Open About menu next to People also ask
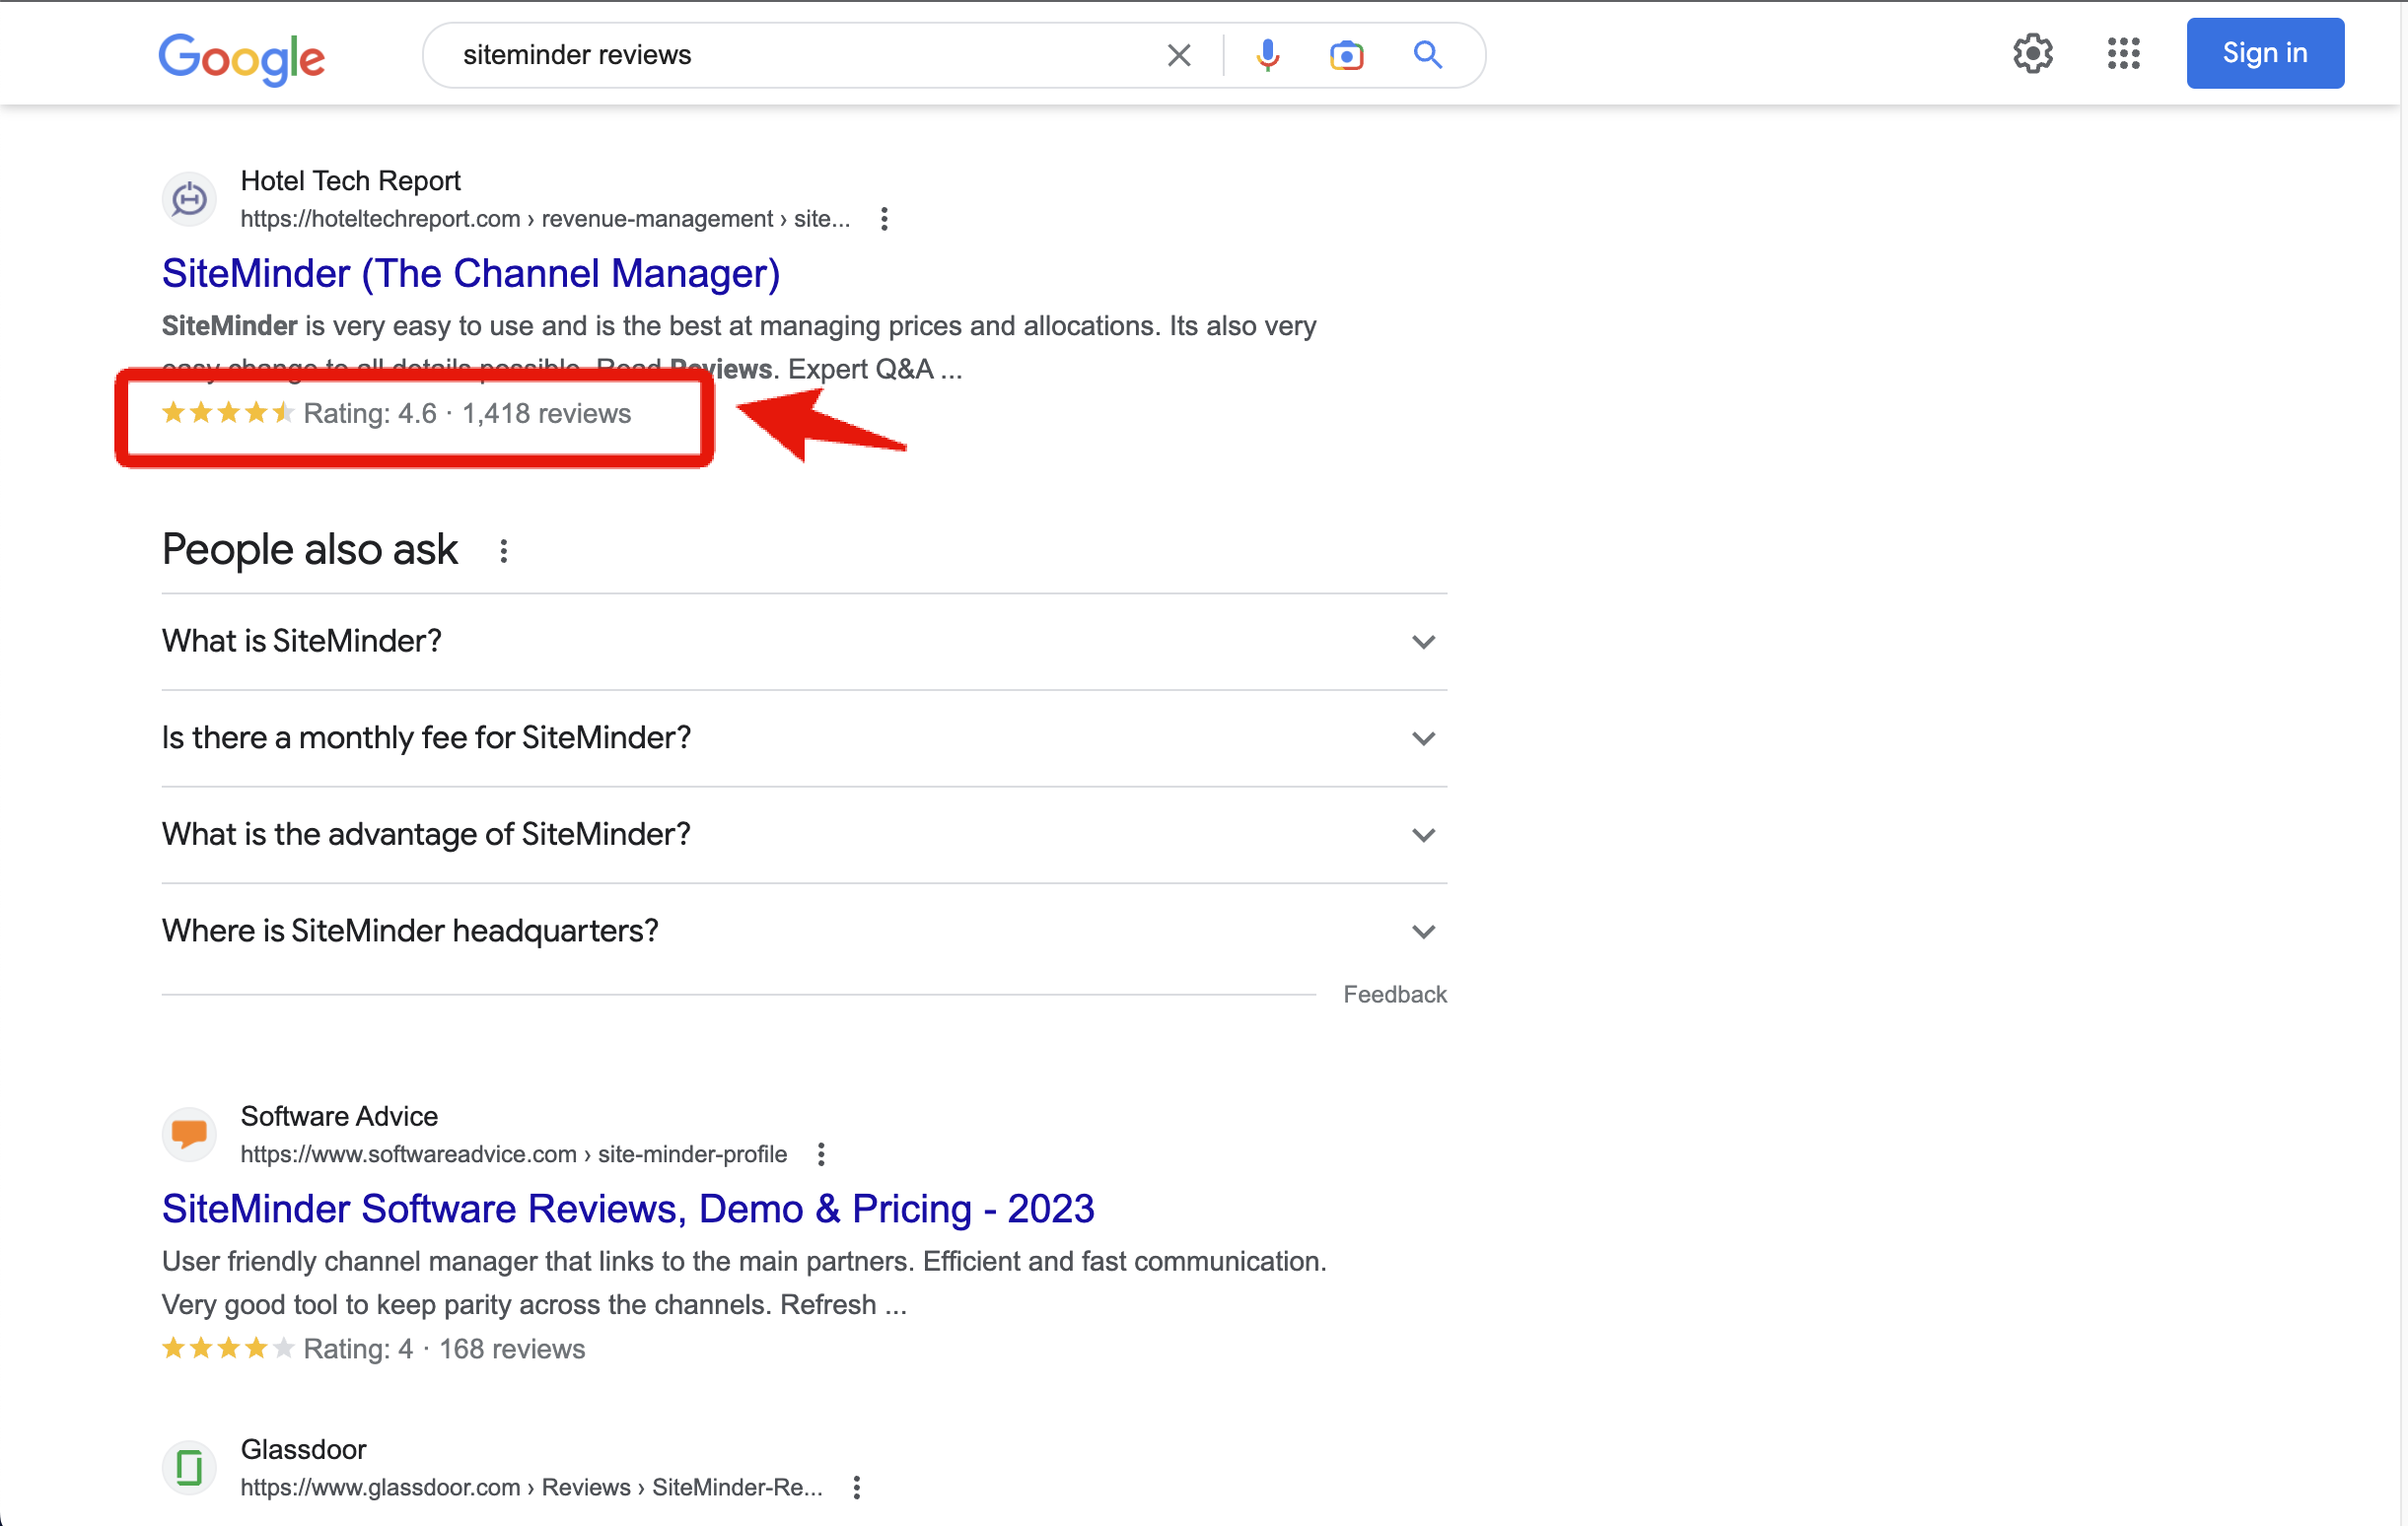This screenshot has height=1526, width=2408. tap(504, 551)
